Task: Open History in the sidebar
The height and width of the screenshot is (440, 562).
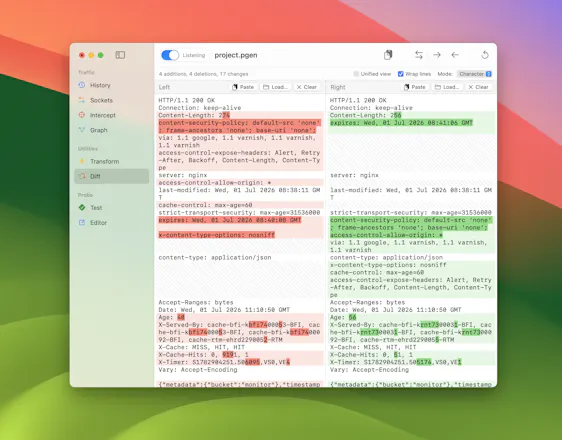Action: (112, 85)
